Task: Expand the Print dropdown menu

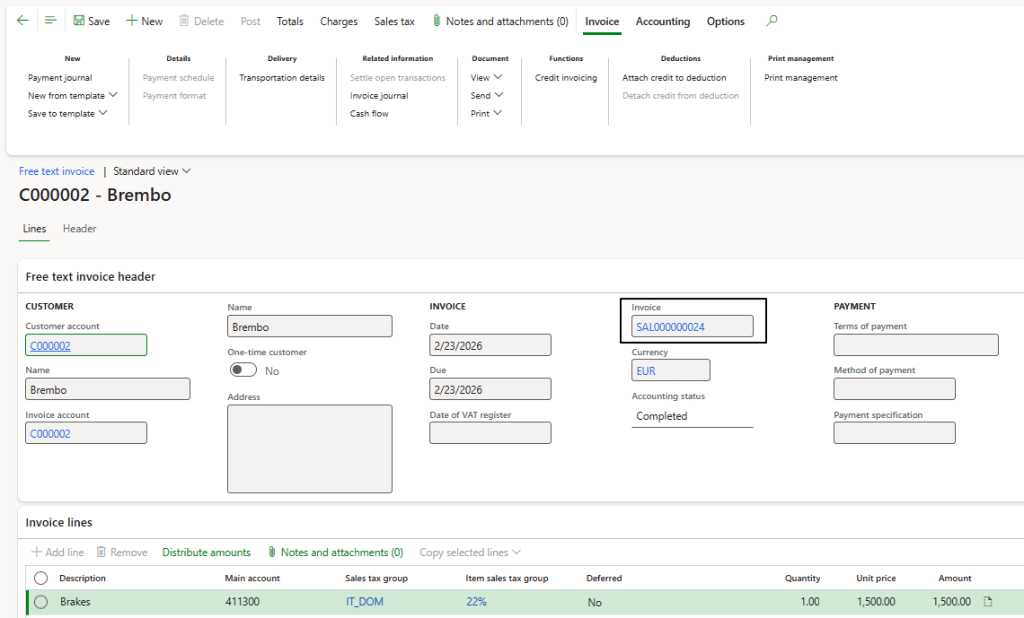Action: tap(486, 114)
